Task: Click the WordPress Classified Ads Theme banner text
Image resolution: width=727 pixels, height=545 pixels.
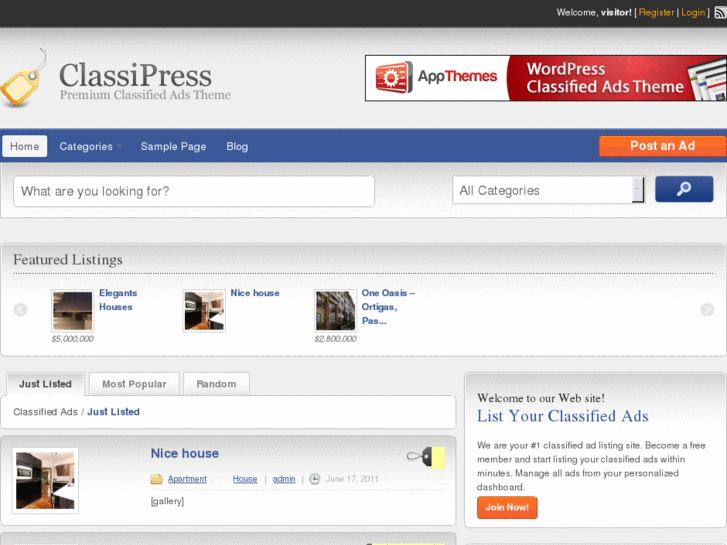Action: pyautogui.click(x=605, y=78)
